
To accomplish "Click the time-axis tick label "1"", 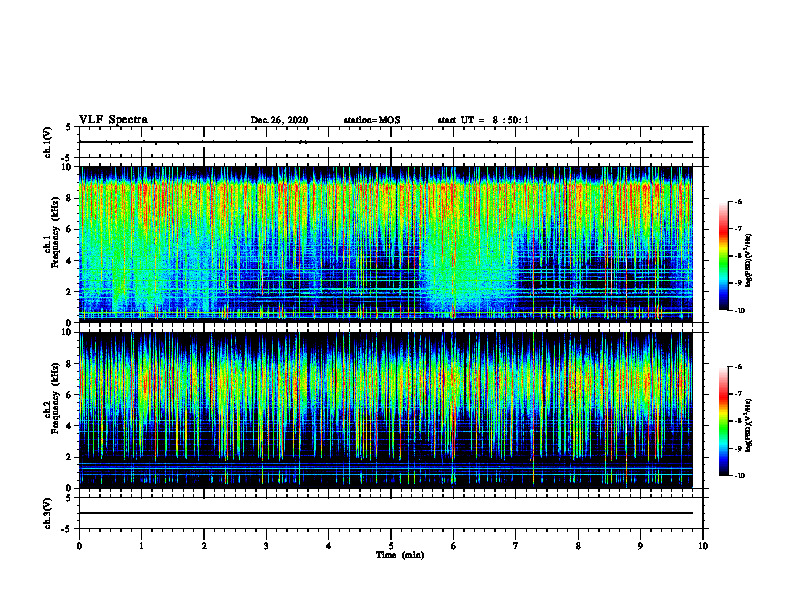I will pyautogui.click(x=141, y=546).
